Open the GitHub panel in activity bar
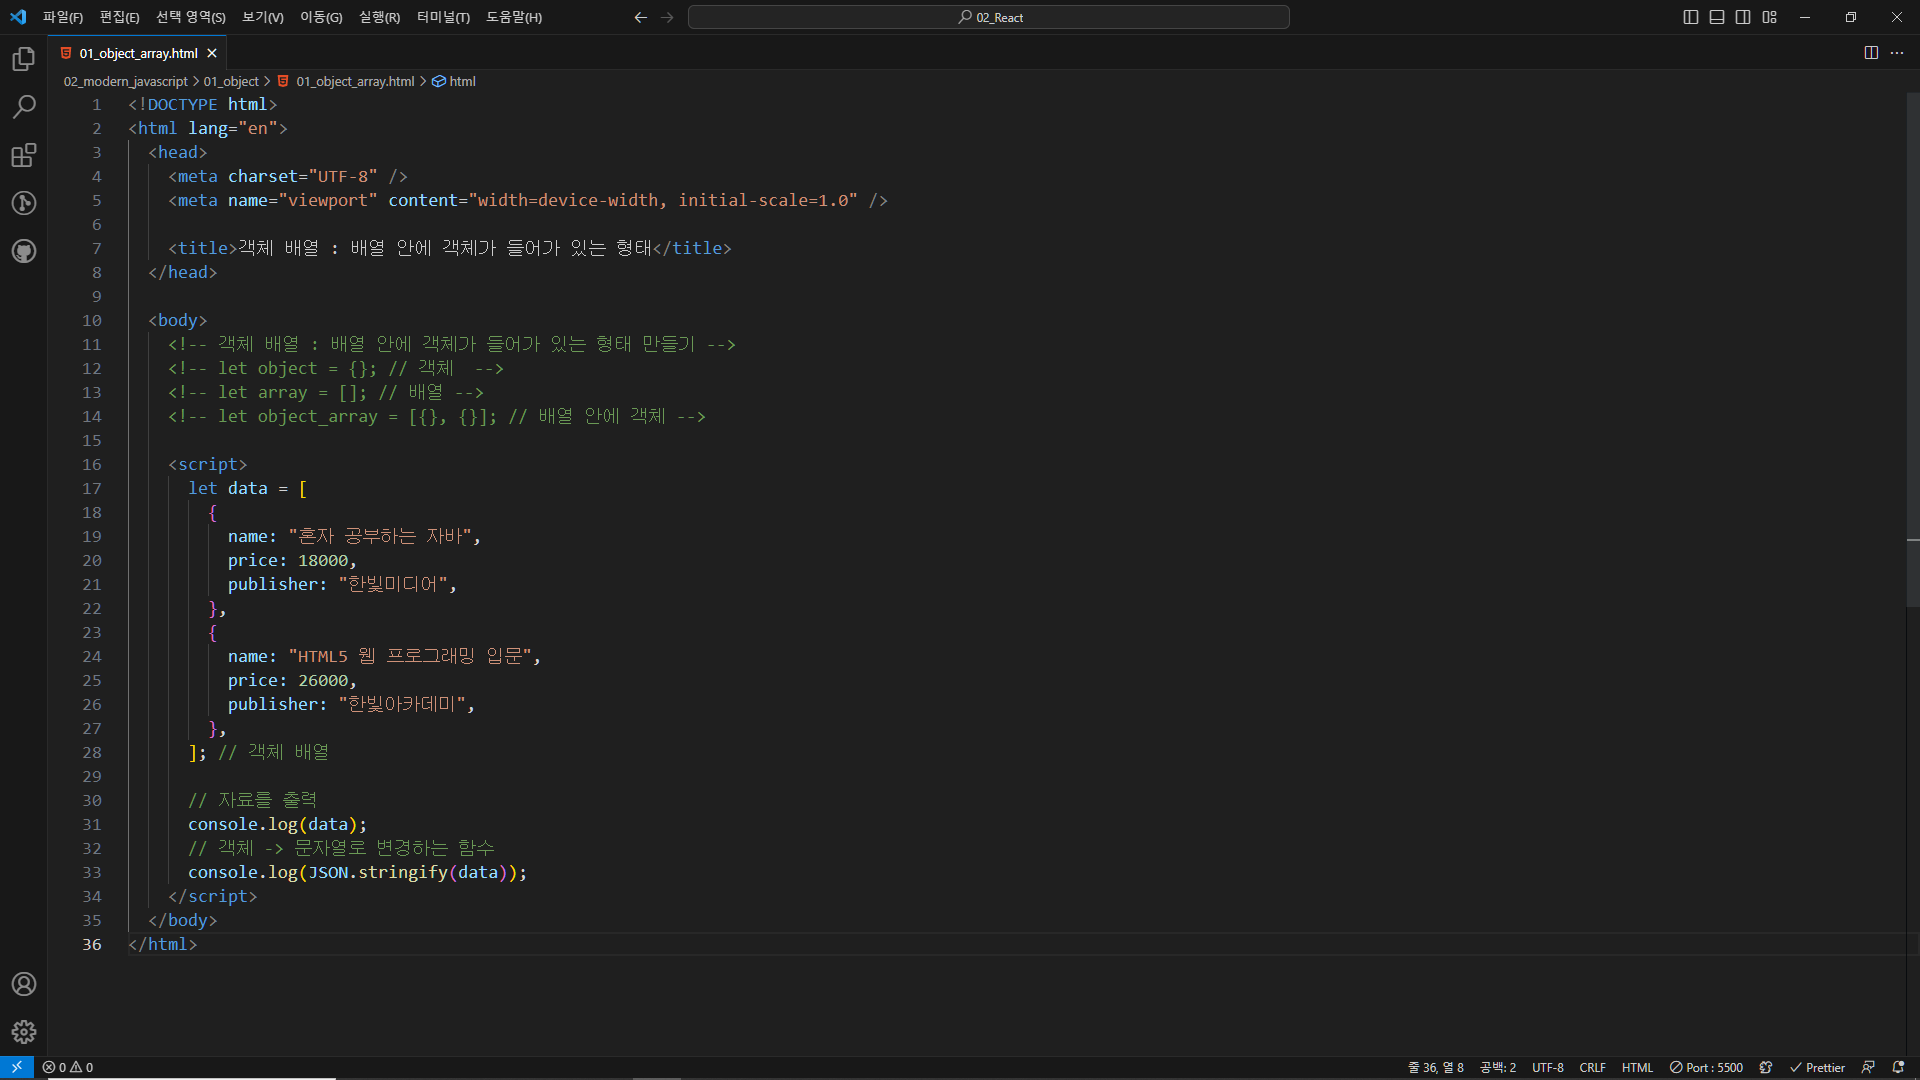Image resolution: width=1920 pixels, height=1080 pixels. tap(24, 251)
